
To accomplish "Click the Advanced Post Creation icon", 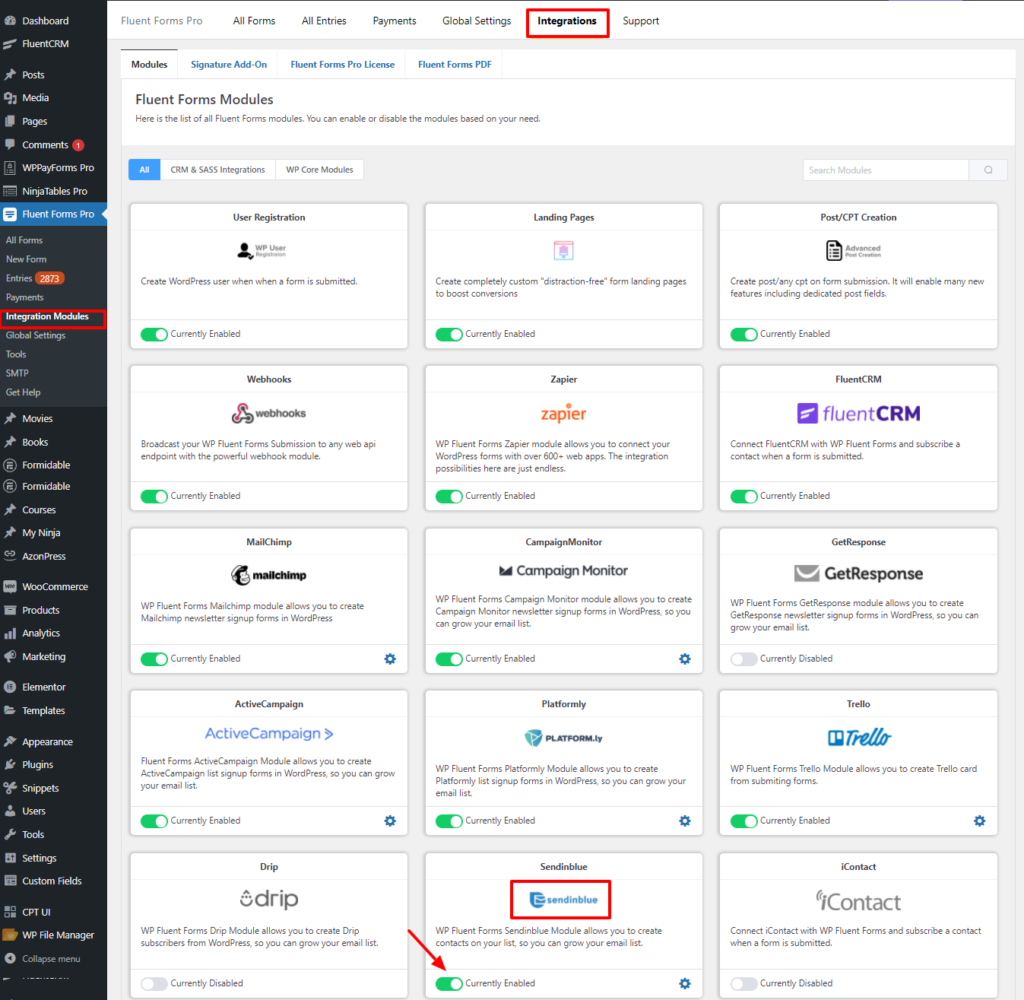I will pos(853,250).
